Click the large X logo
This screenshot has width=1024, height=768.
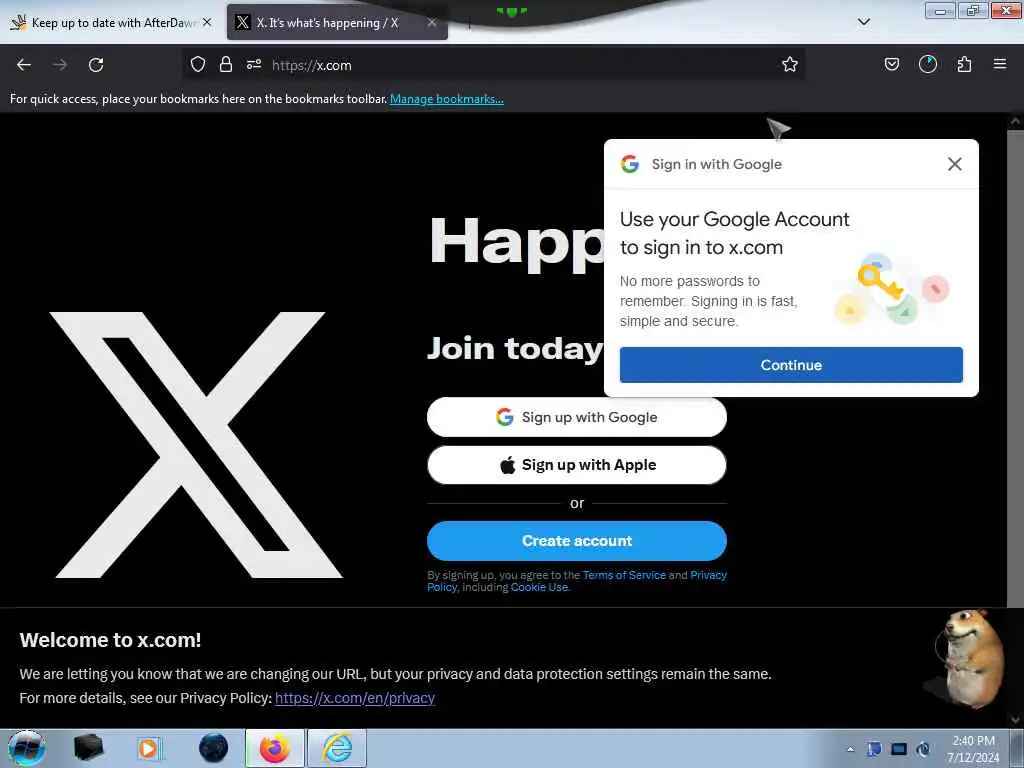196,445
